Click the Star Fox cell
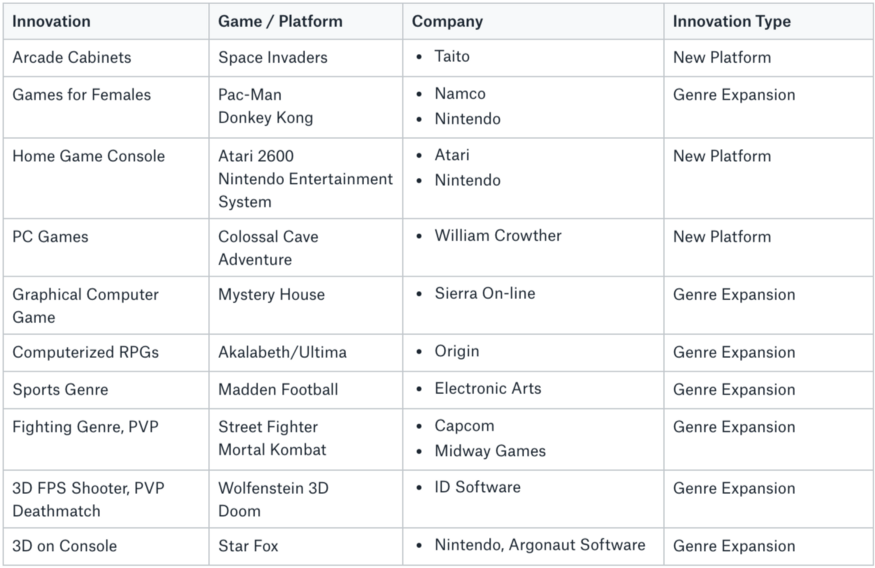The width and height of the screenshot is (875, 568). click(x=248, y=546)
